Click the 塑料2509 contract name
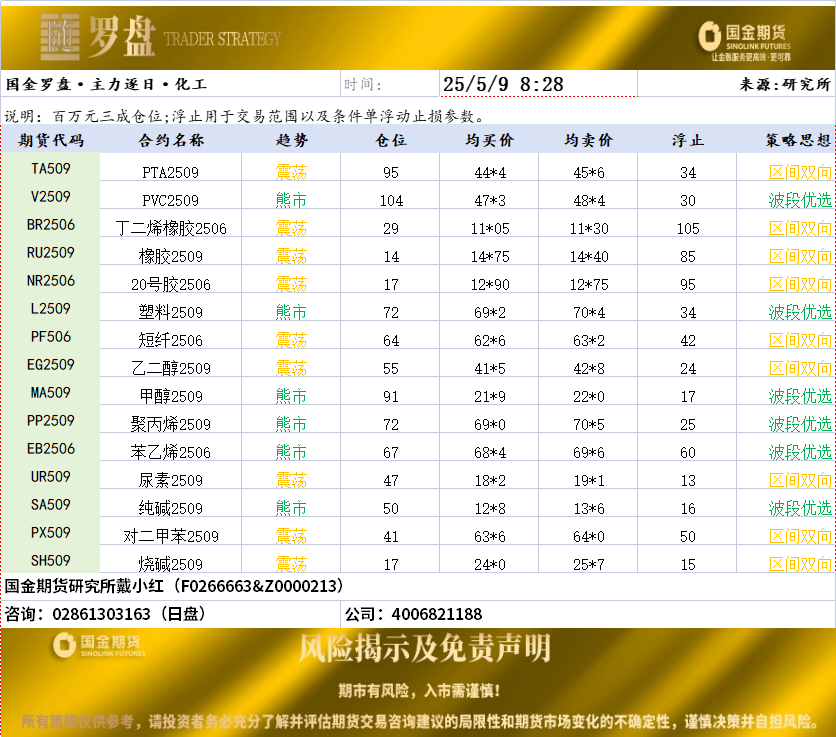Image resolution: width=836 pixels, height=737 pixels. (171, 313)
